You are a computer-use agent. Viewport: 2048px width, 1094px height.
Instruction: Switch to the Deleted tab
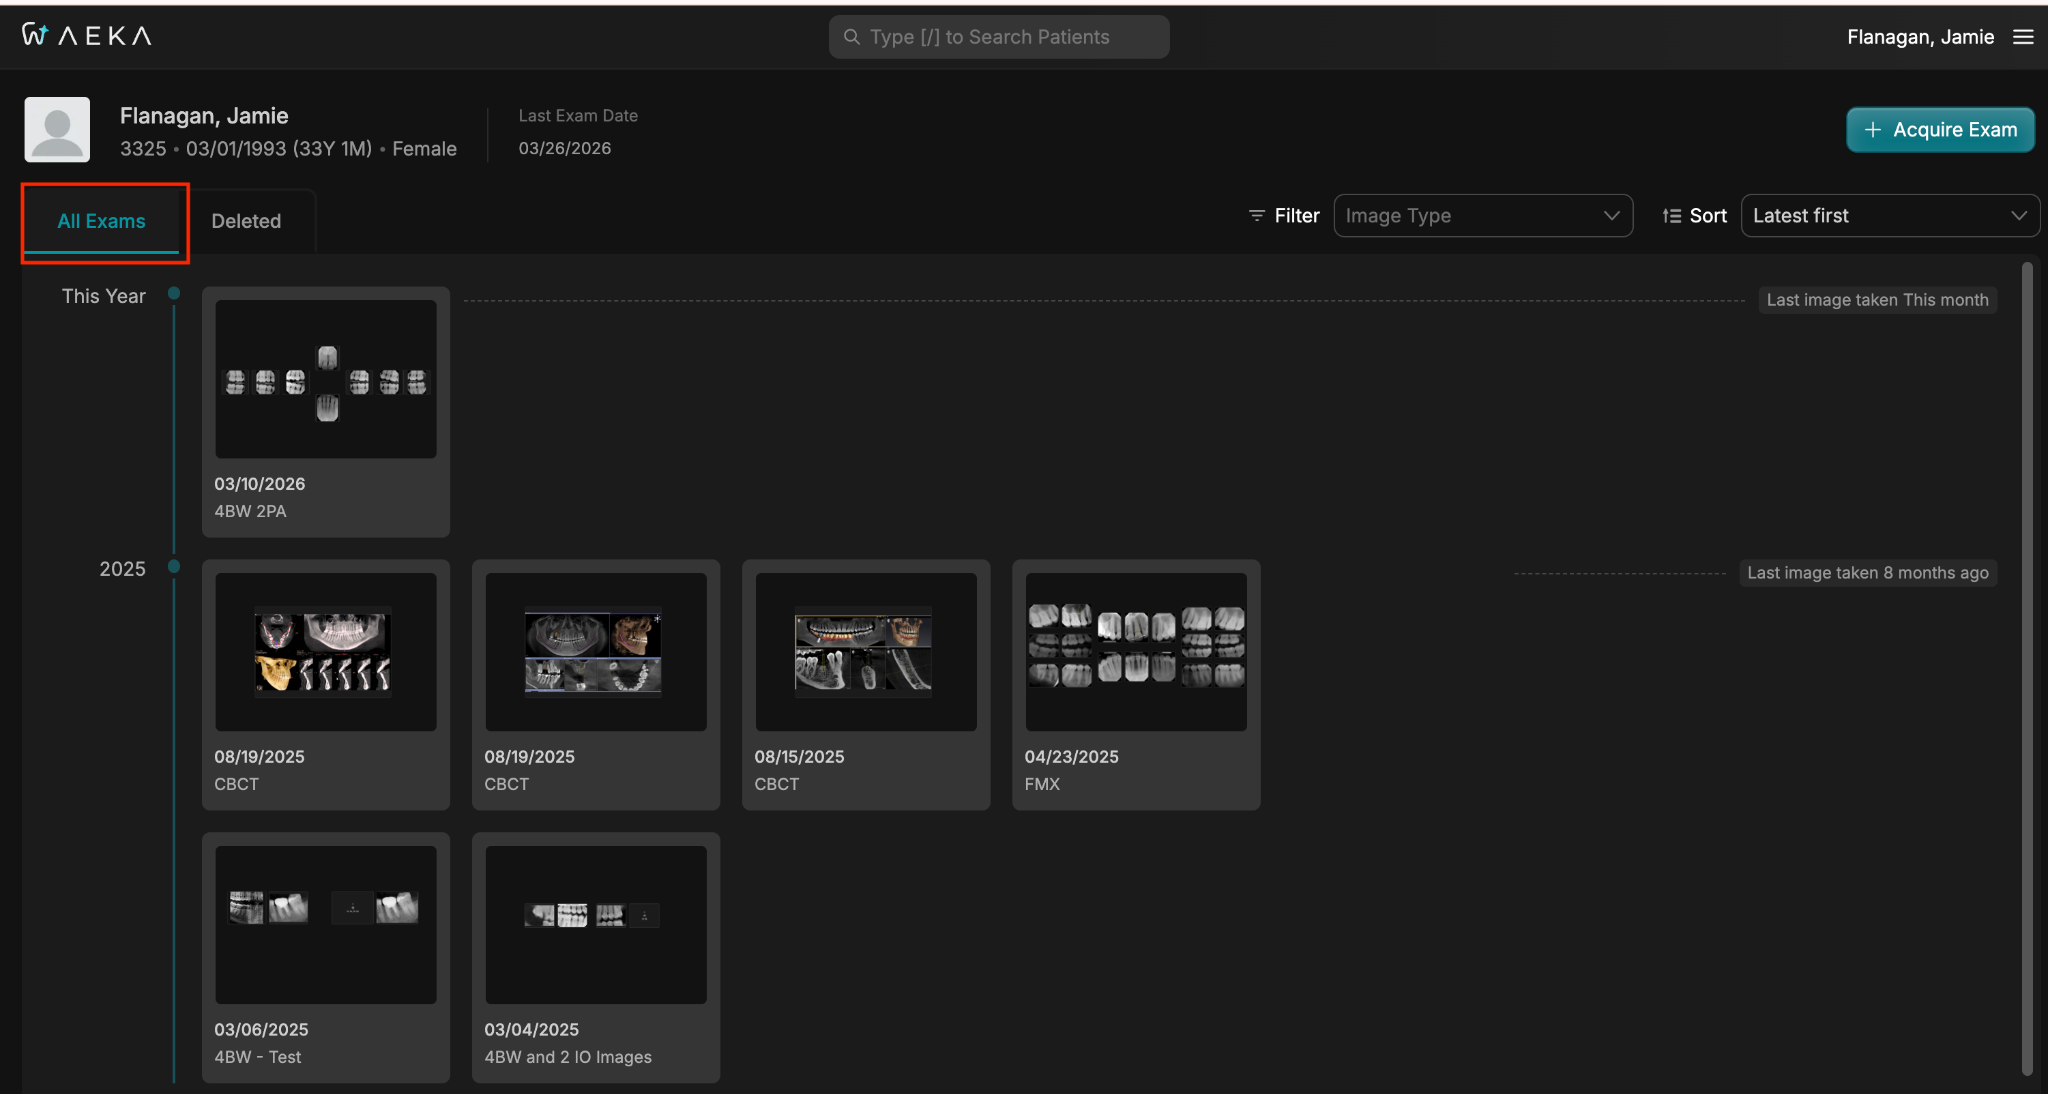(246, 221)
